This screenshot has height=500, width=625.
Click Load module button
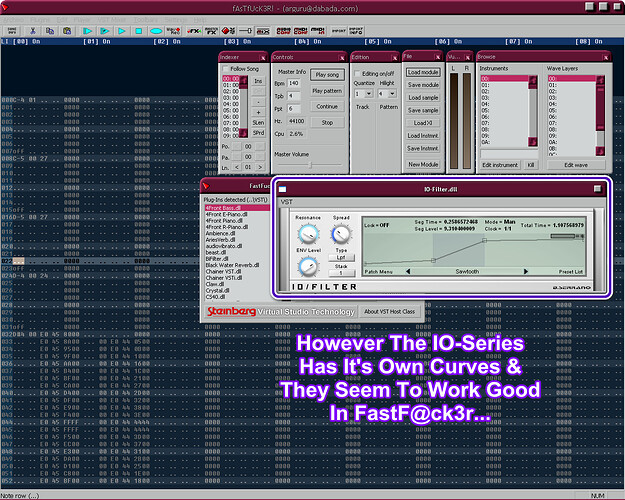[423, 72]
